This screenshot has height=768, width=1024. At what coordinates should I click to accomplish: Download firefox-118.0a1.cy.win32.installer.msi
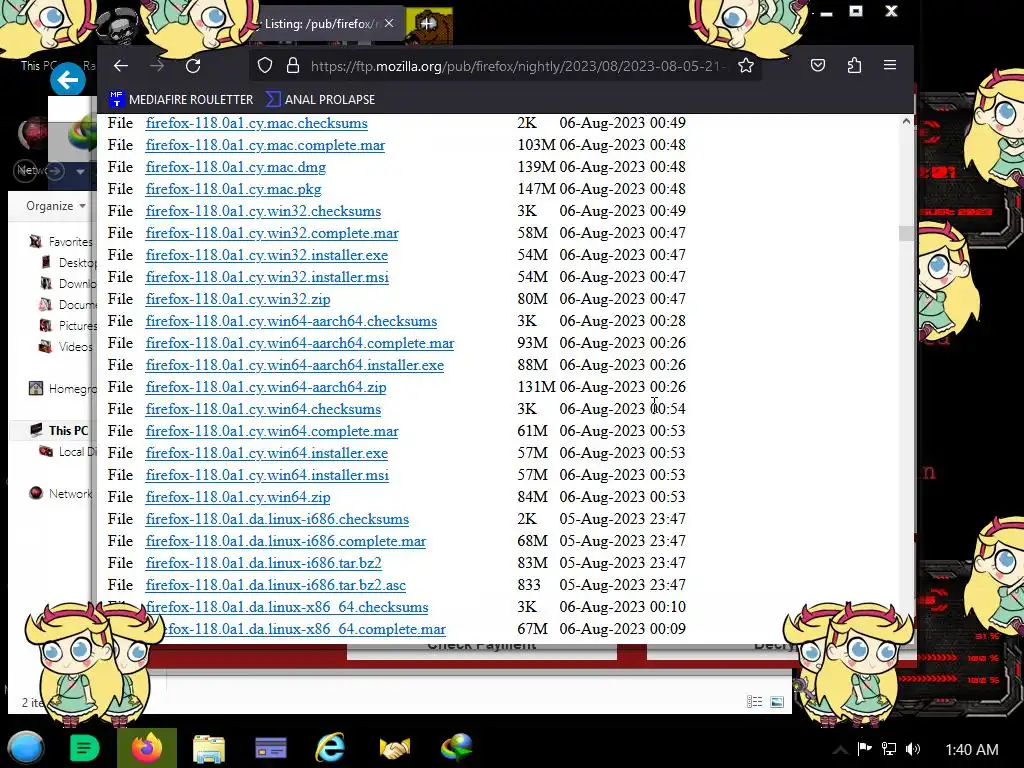pyautogui.click(x=267, y=277)
